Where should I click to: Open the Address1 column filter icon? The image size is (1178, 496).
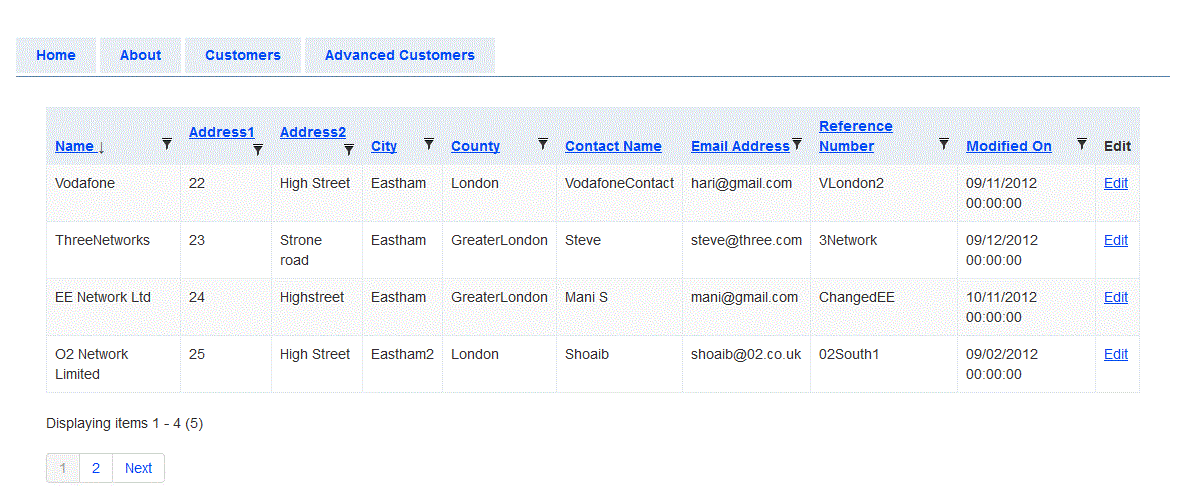pyautogui.click(x=258, y=150)
